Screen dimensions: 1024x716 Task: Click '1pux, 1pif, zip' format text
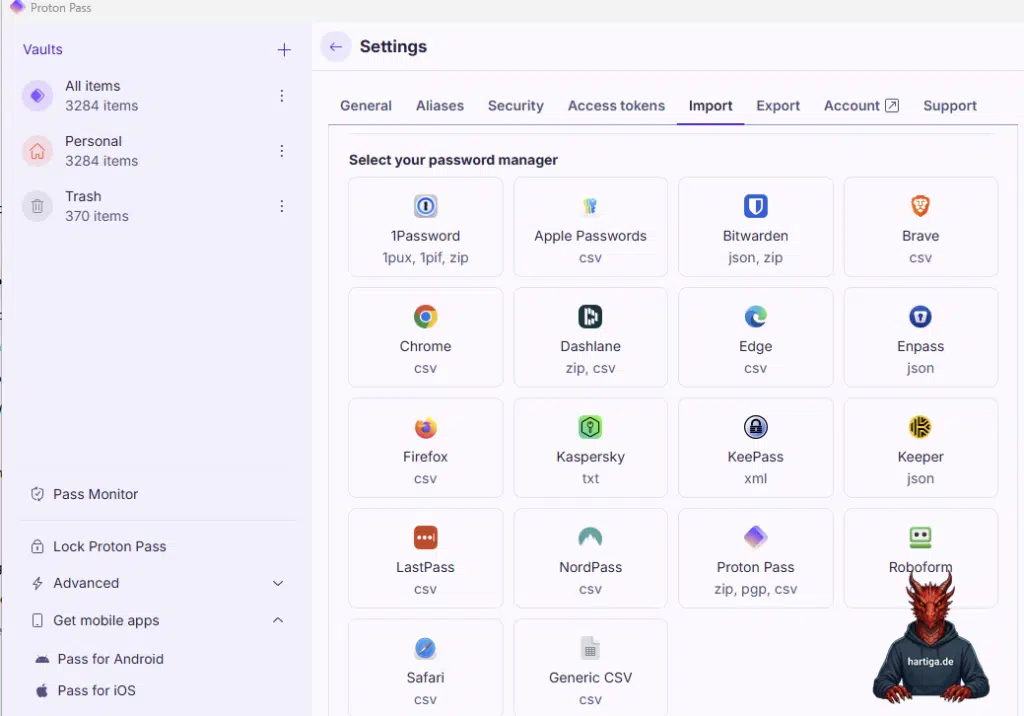click(425, 257)
